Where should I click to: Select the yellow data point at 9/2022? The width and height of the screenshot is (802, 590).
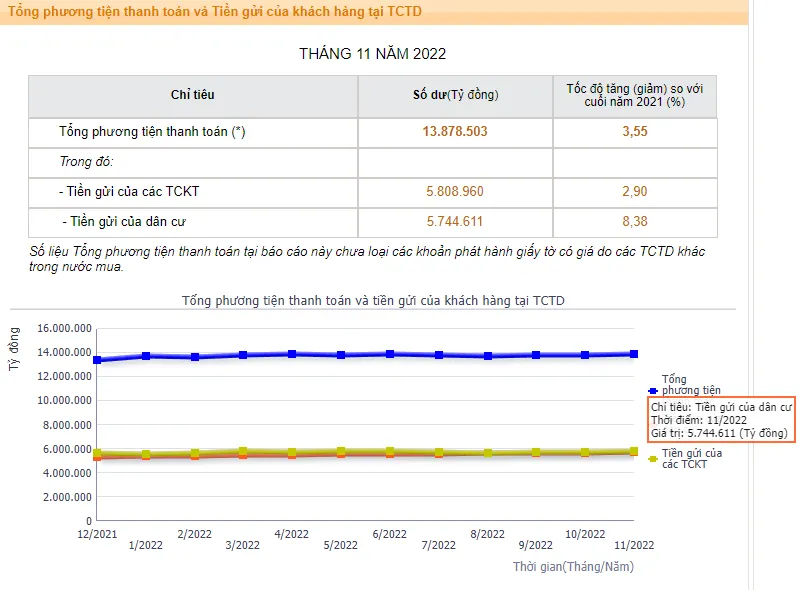click(536, 453)
